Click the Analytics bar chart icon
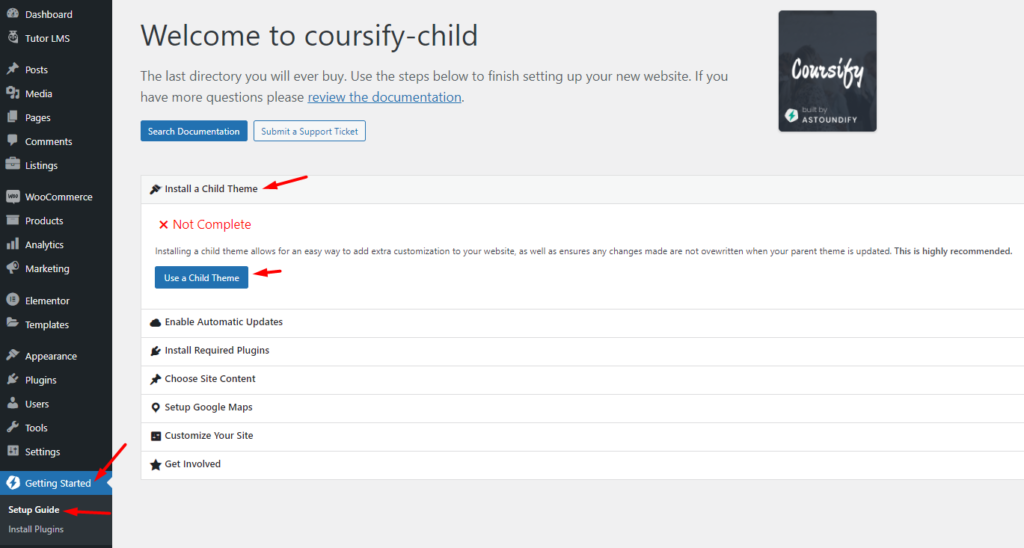 12,244
